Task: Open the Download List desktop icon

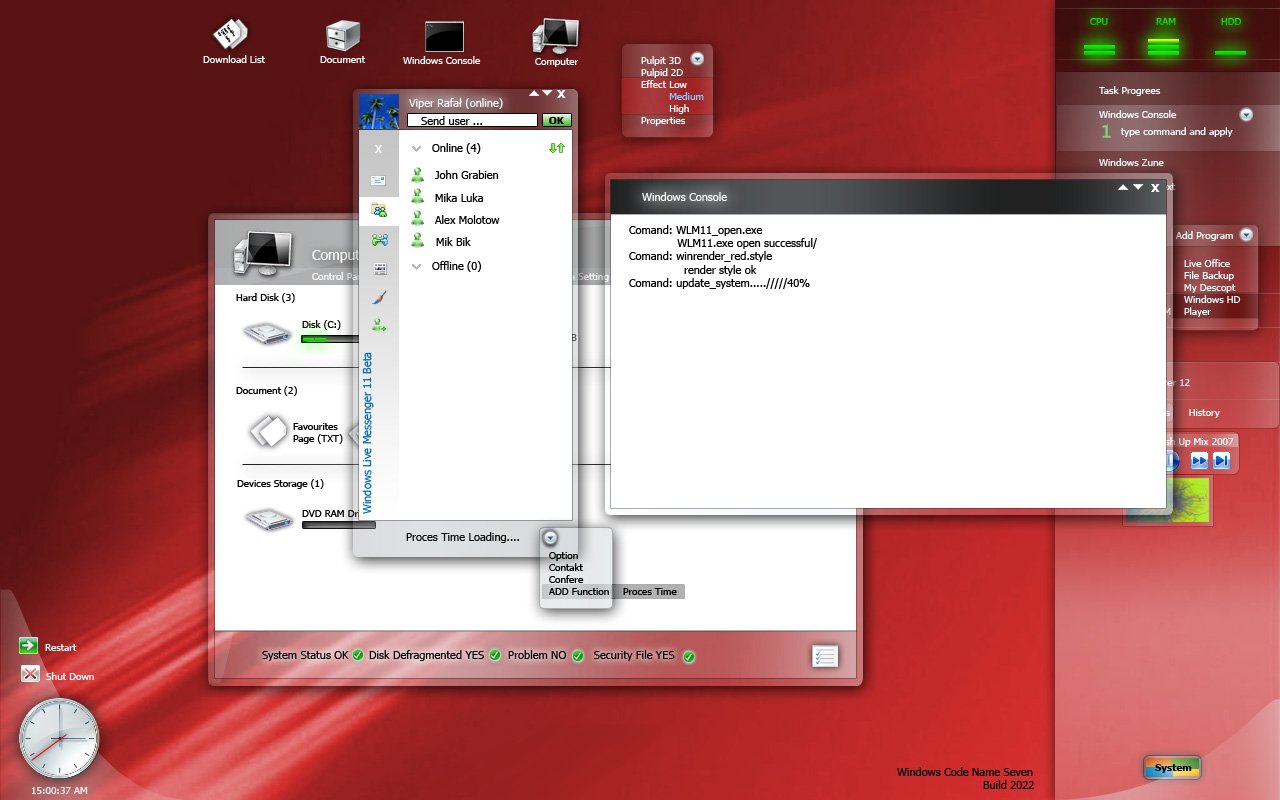Action: 232,35
